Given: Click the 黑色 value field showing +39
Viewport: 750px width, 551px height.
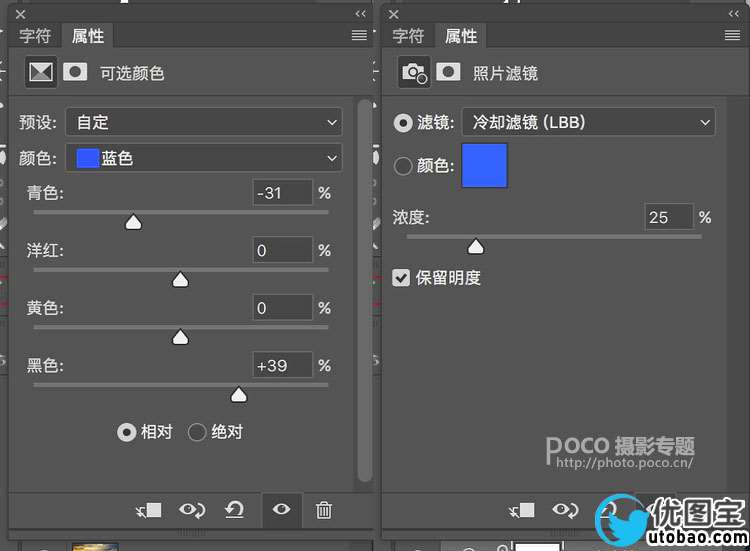Looking at the screenshot, I should 282,365.
